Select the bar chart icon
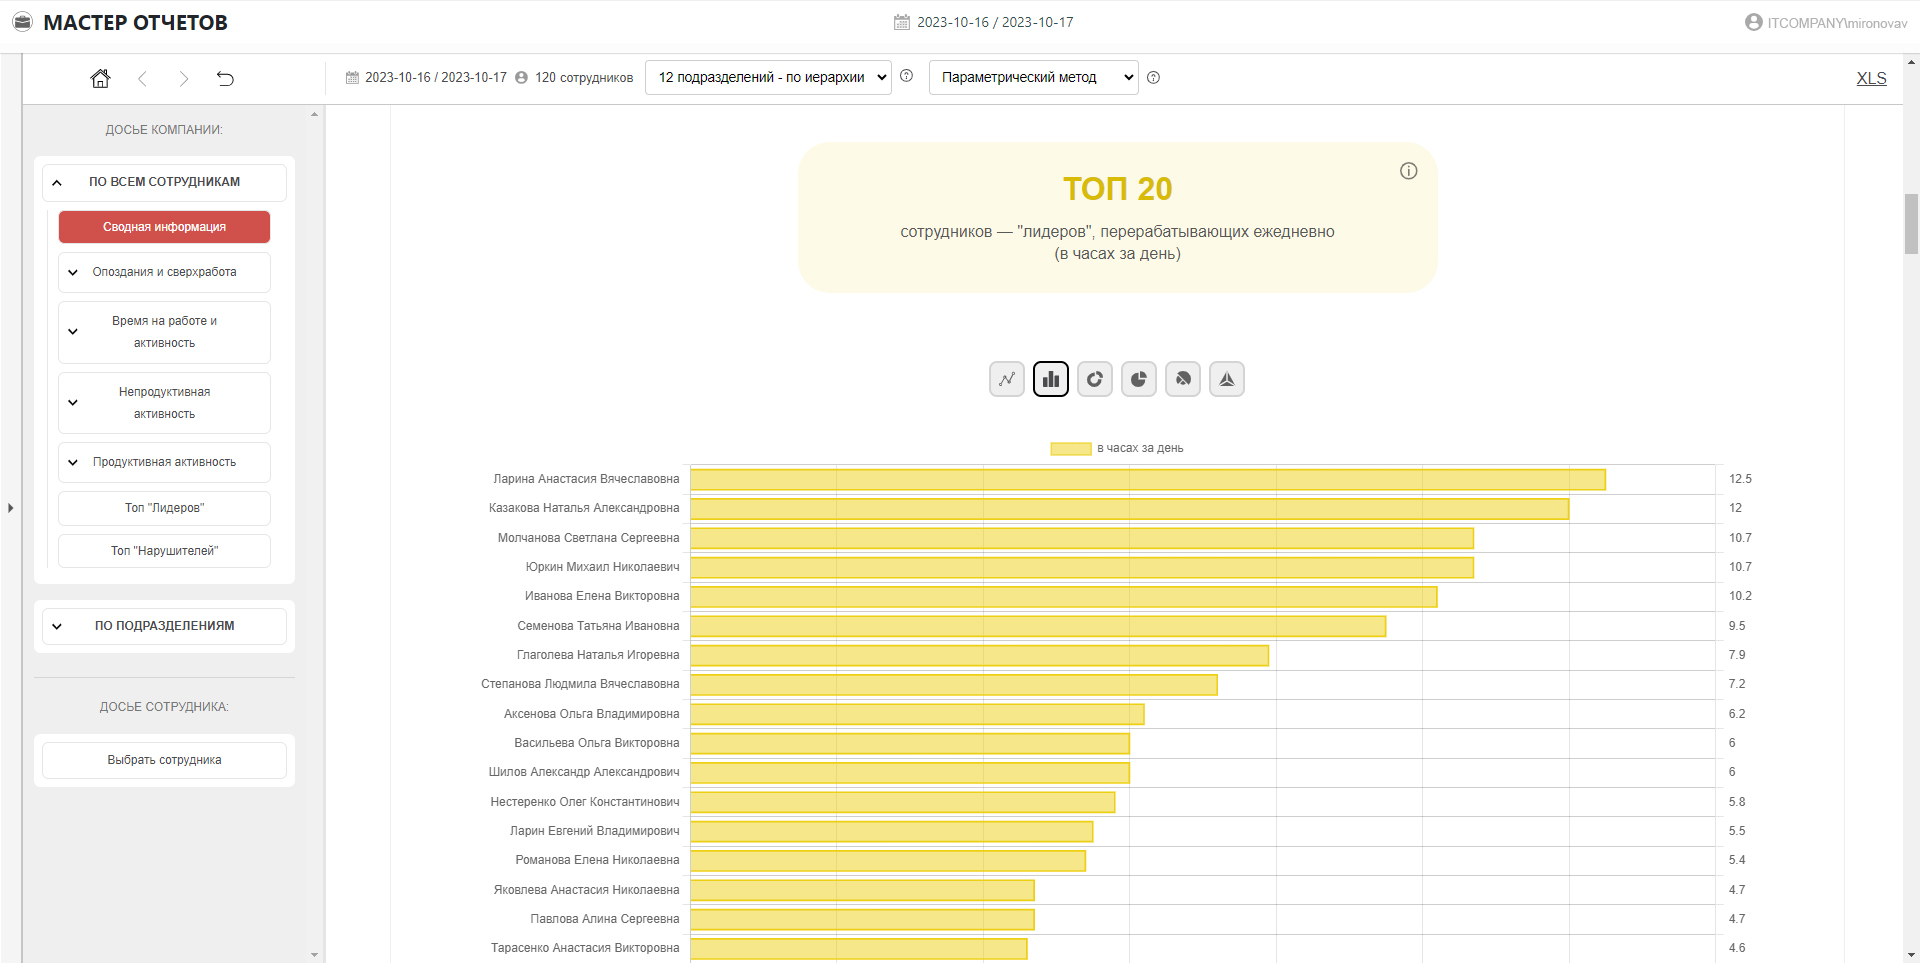The width and height of the screenshot is (1920, 963). (1050, 379)
